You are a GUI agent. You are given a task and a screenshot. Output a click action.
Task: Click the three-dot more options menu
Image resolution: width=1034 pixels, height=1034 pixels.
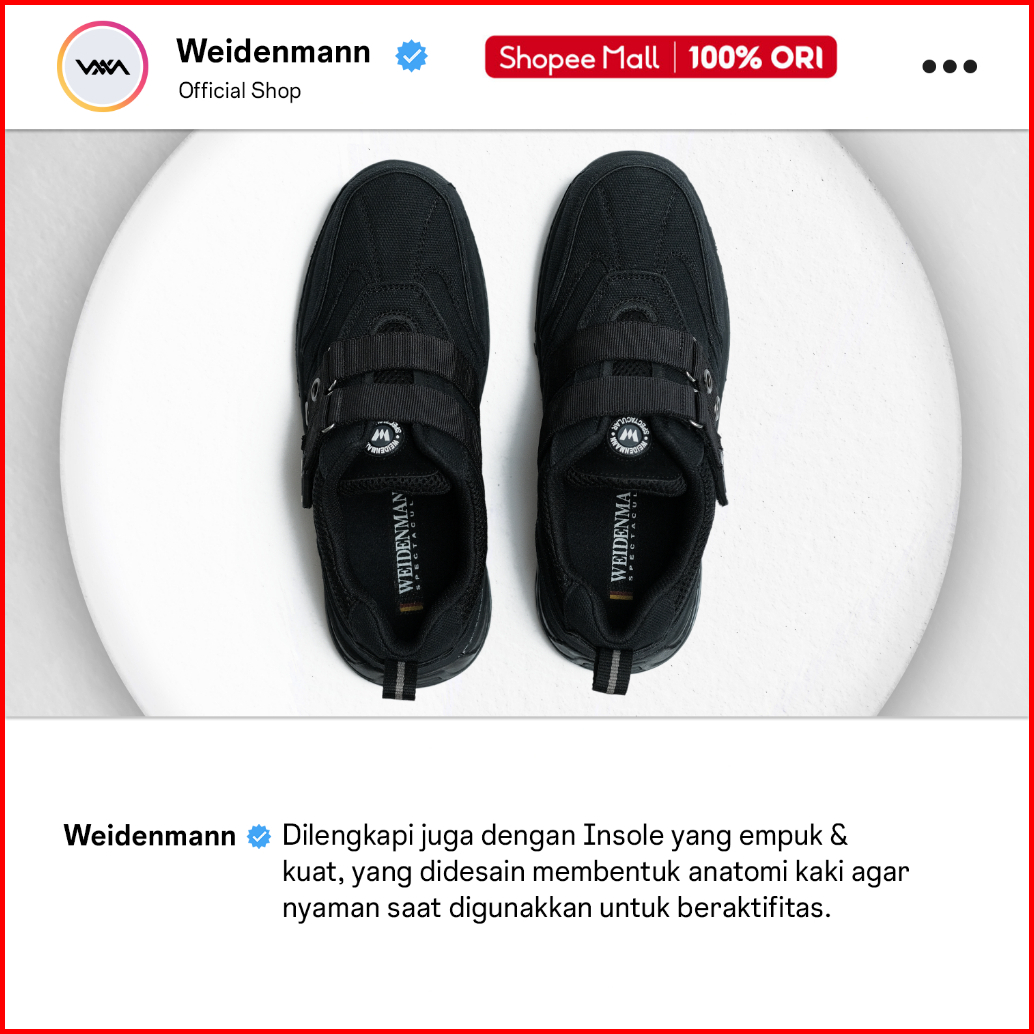pyautogui.click(x=949, y=66)
